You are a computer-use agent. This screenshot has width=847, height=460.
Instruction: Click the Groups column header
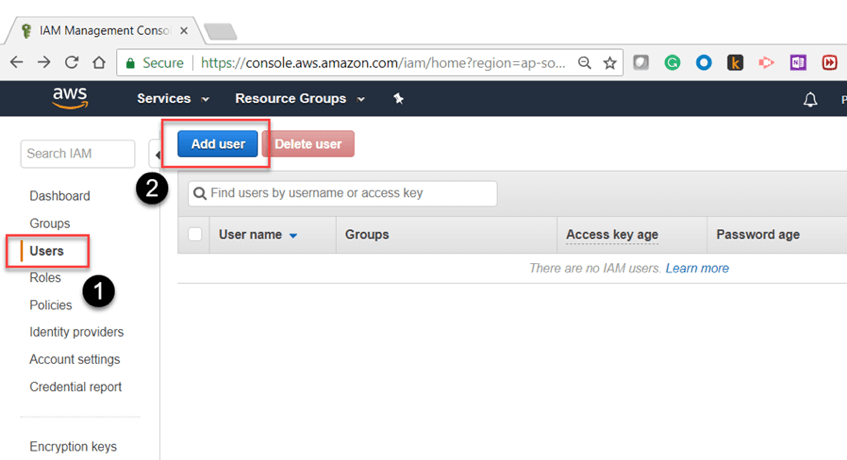click(x=367, y=235)
